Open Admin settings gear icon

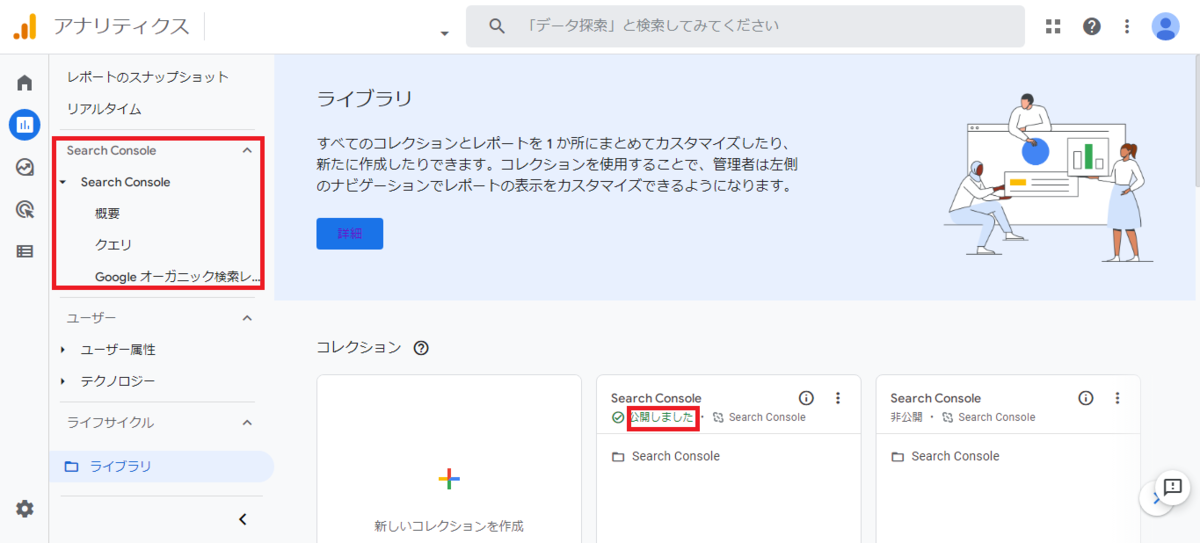[x=25, y=509]
